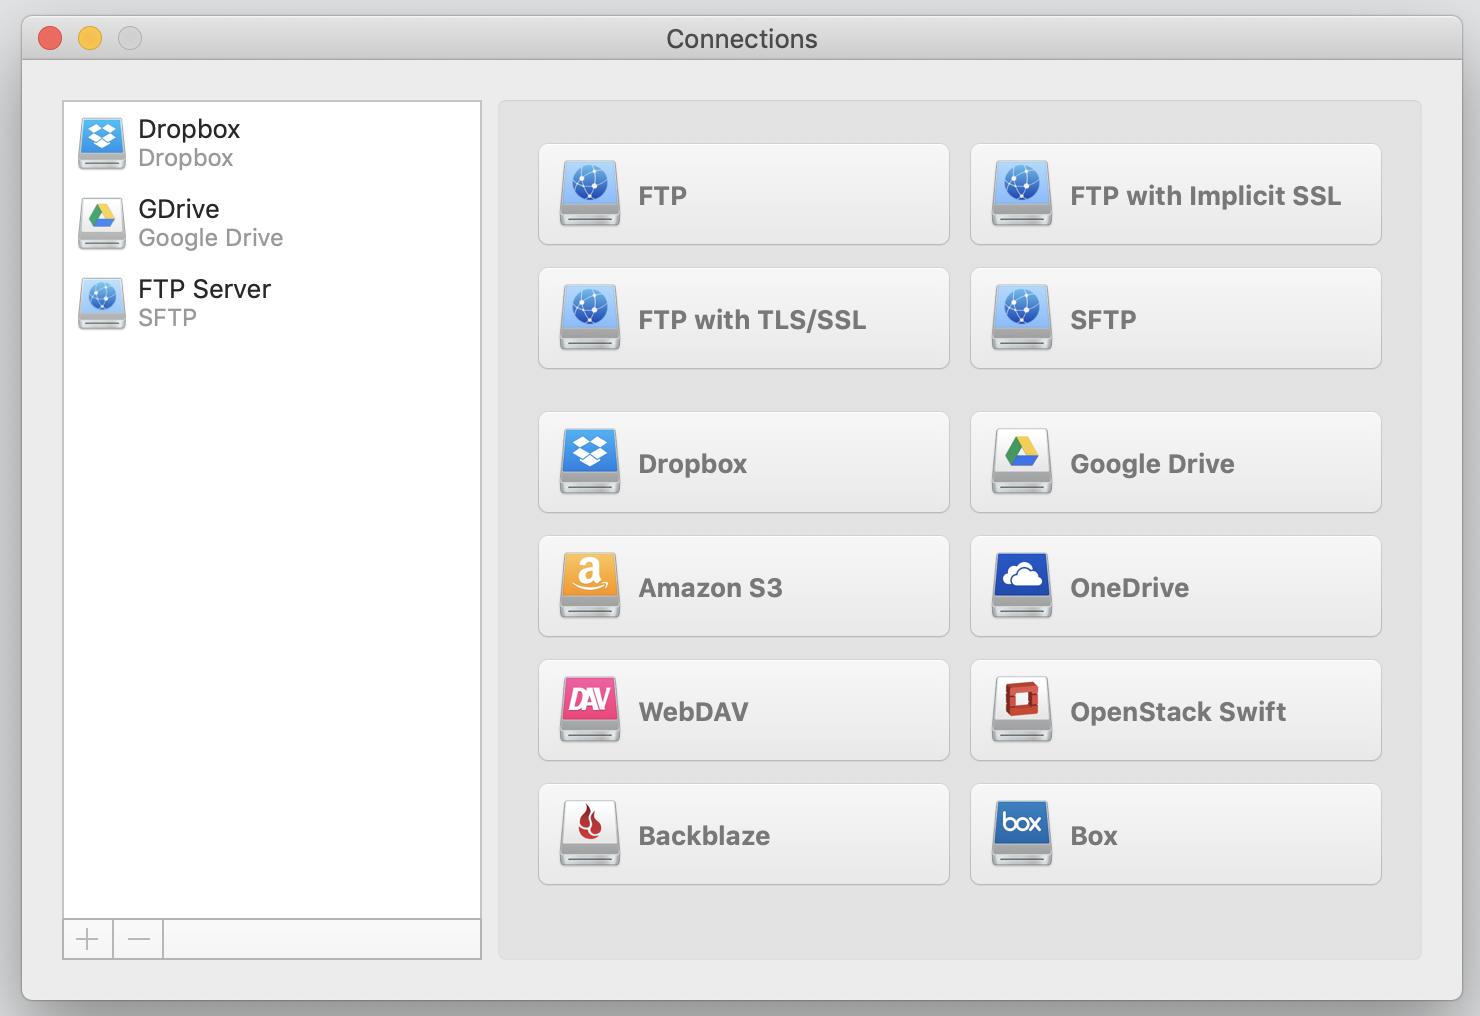Select the Google Drive connection type label

(1152, 463)
